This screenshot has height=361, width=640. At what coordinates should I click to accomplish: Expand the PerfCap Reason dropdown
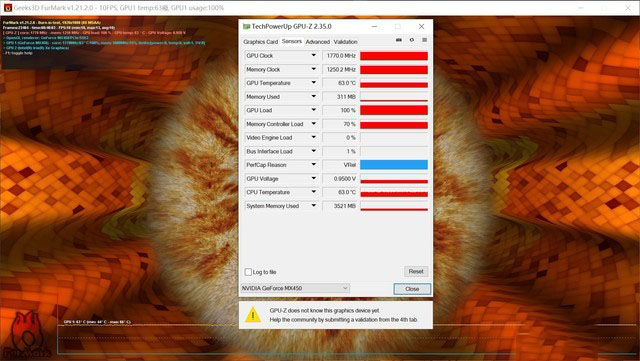(313, 165)
